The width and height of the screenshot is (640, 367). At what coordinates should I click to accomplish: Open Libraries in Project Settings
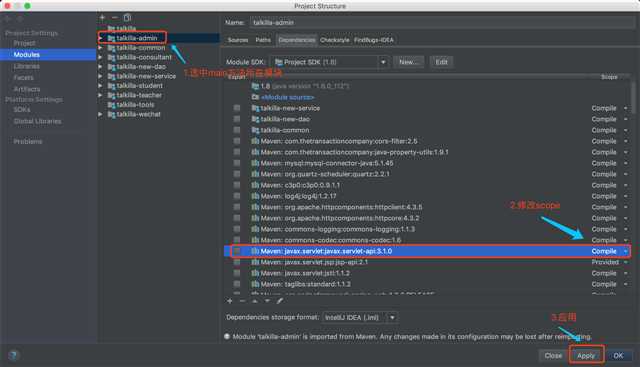pos(27,66)
